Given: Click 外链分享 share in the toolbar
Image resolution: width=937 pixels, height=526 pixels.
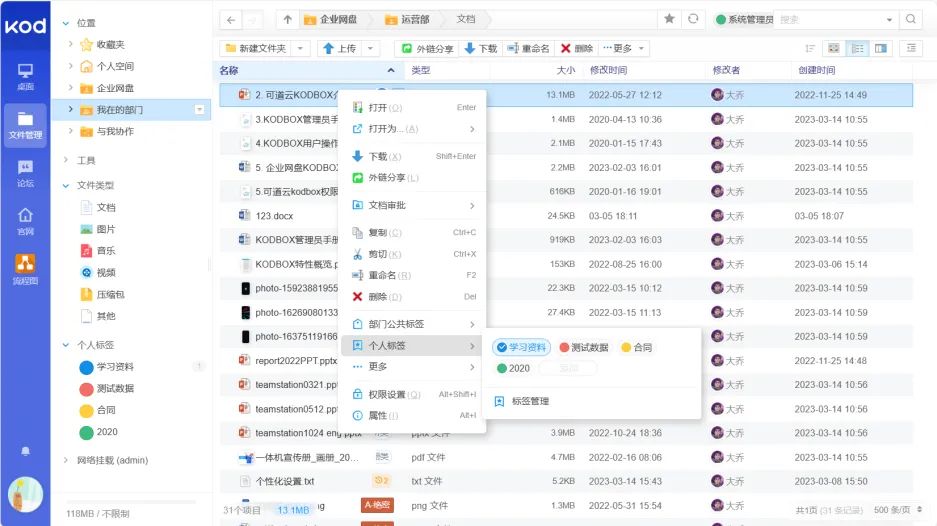Looking at the screenshot, I should [x=428, y=48].
